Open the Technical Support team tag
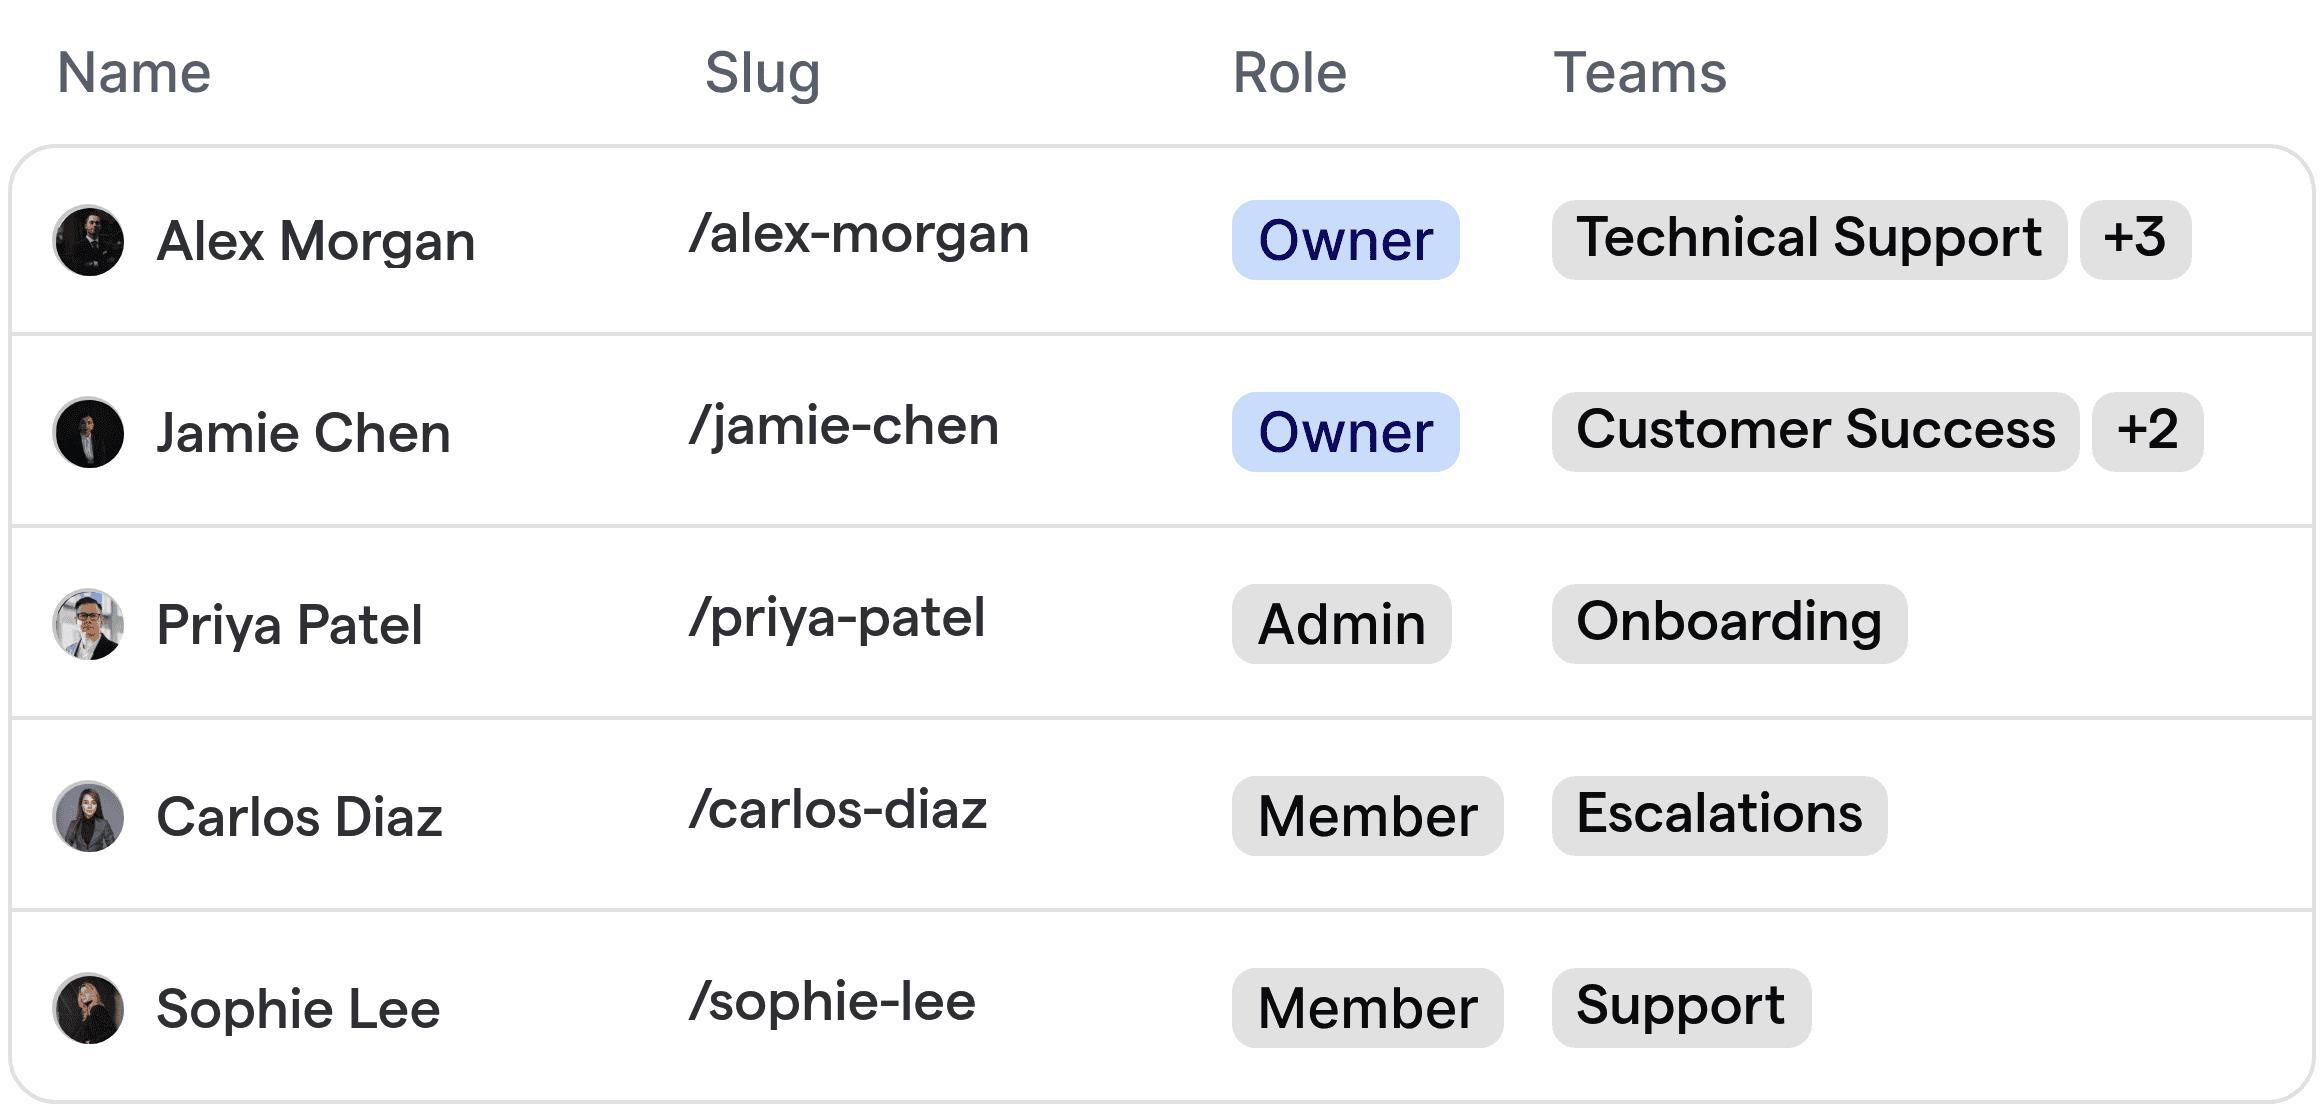This screenshot has height=1112, width=2324. coord(1810,240)
